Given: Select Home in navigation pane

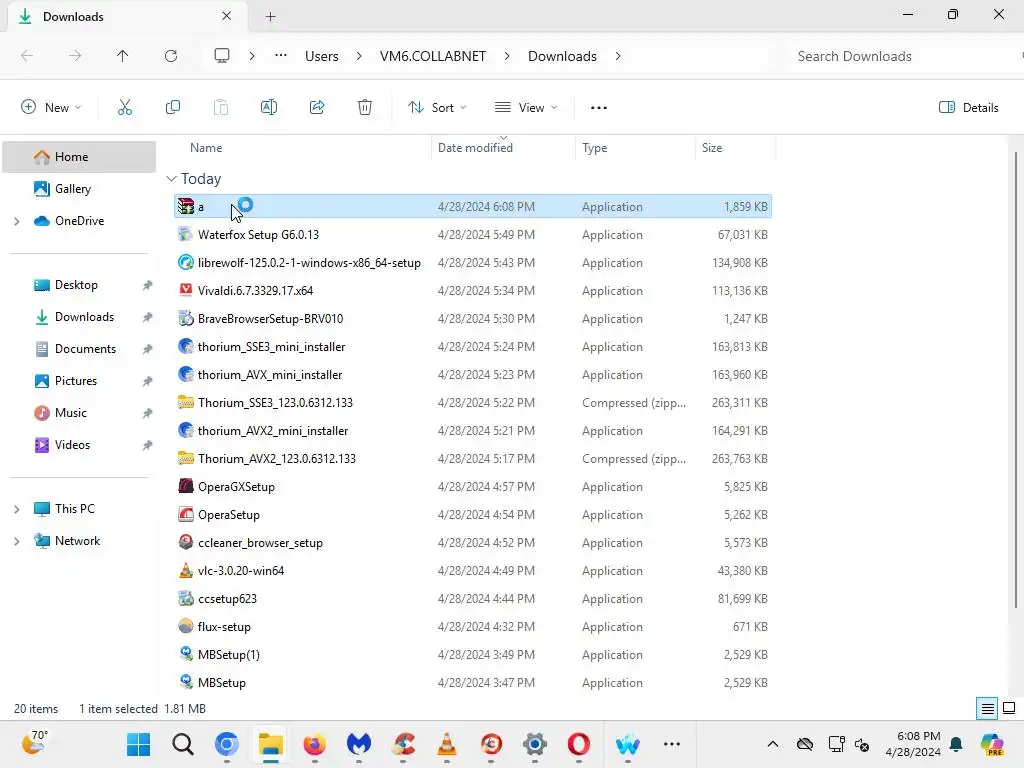Looking at the screenshot, I should [x=79, y=157].
